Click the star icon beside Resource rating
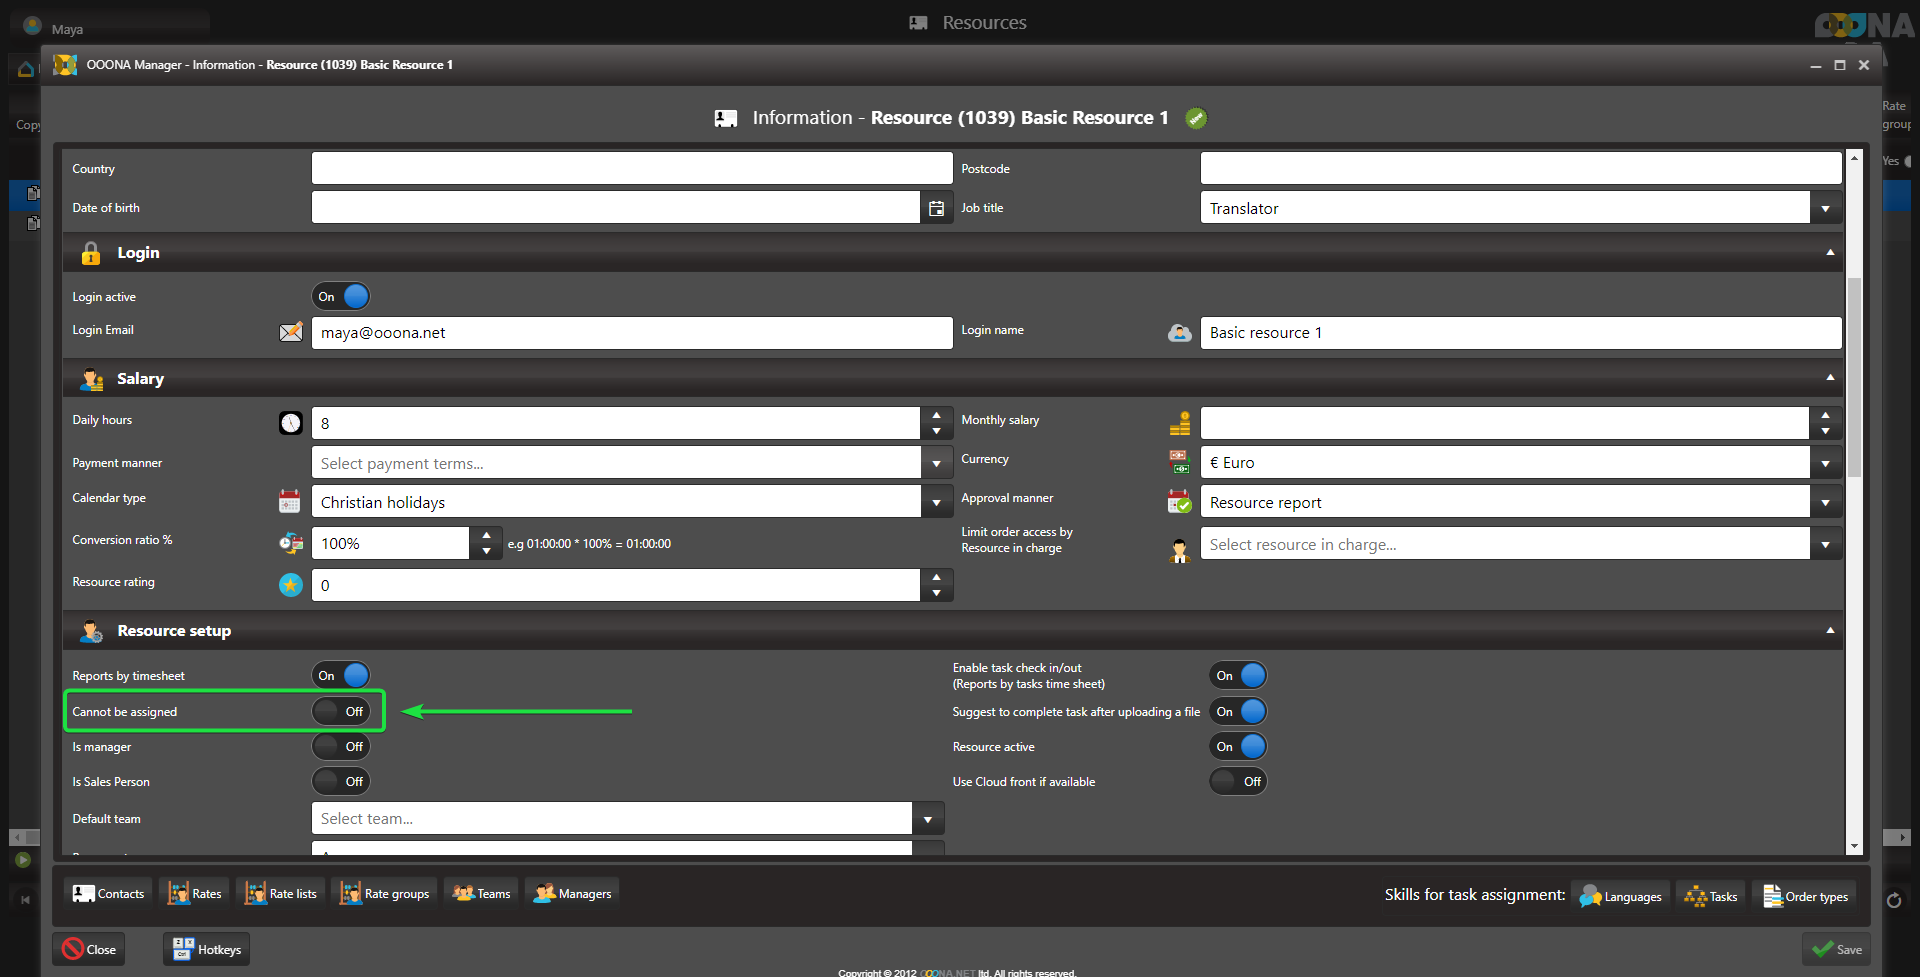The height and width of the screenshot is (977, 1920). click(291, 585)
